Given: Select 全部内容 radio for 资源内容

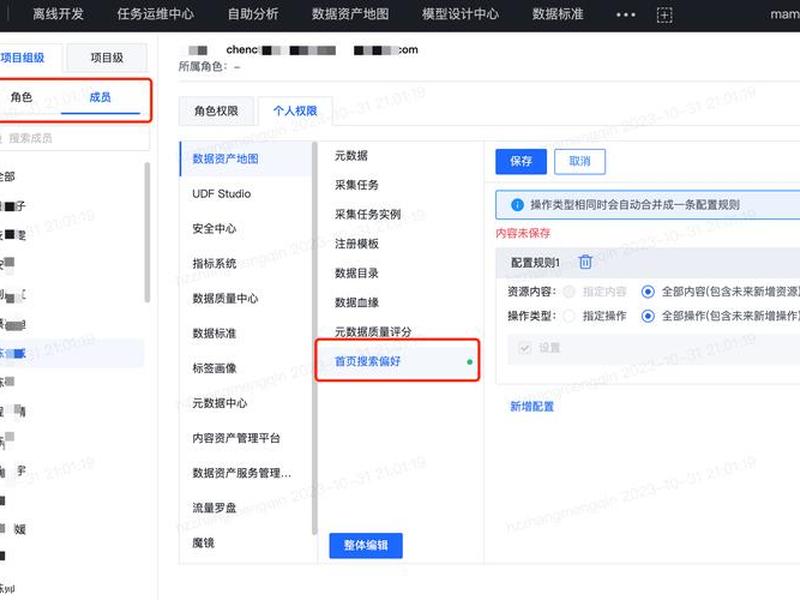Looking at the screenshot, I should point(648,292).
